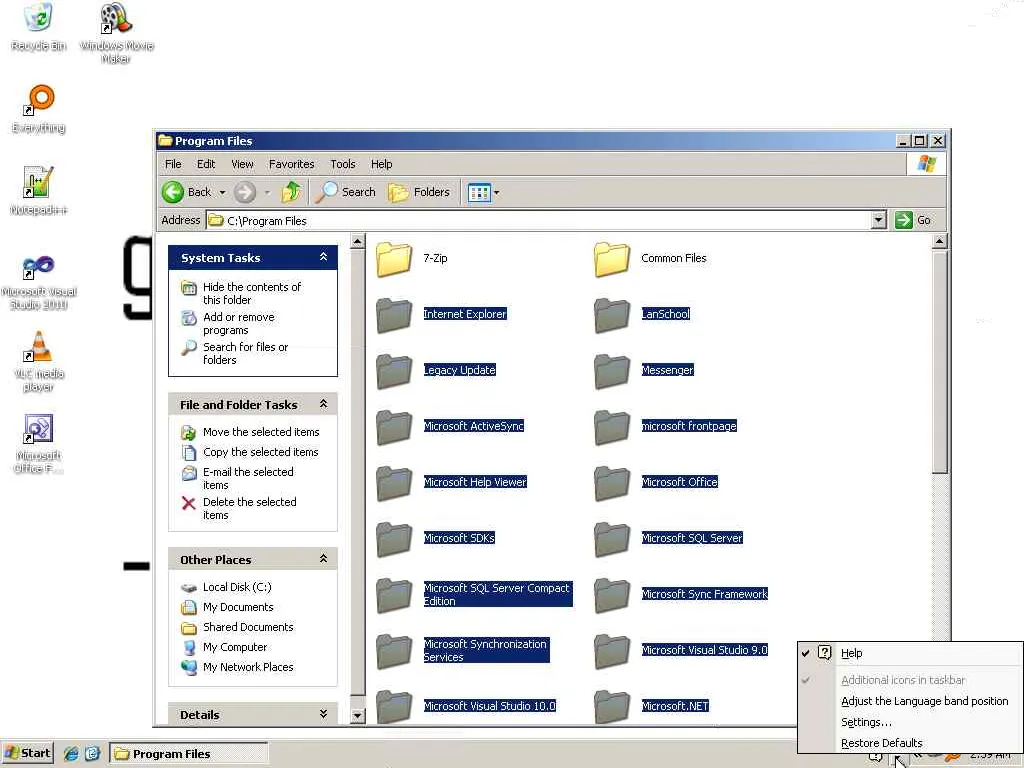1024x768 pixels.
Task: Click Hide the contents of this folder
Action: 252,293
